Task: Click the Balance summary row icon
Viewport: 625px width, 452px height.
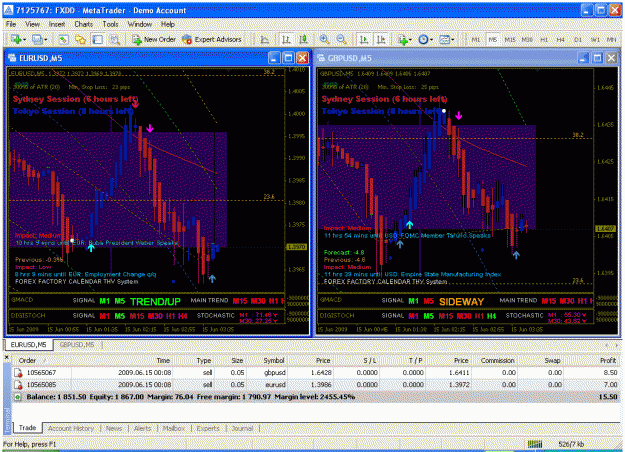Action: pos(18,397)
